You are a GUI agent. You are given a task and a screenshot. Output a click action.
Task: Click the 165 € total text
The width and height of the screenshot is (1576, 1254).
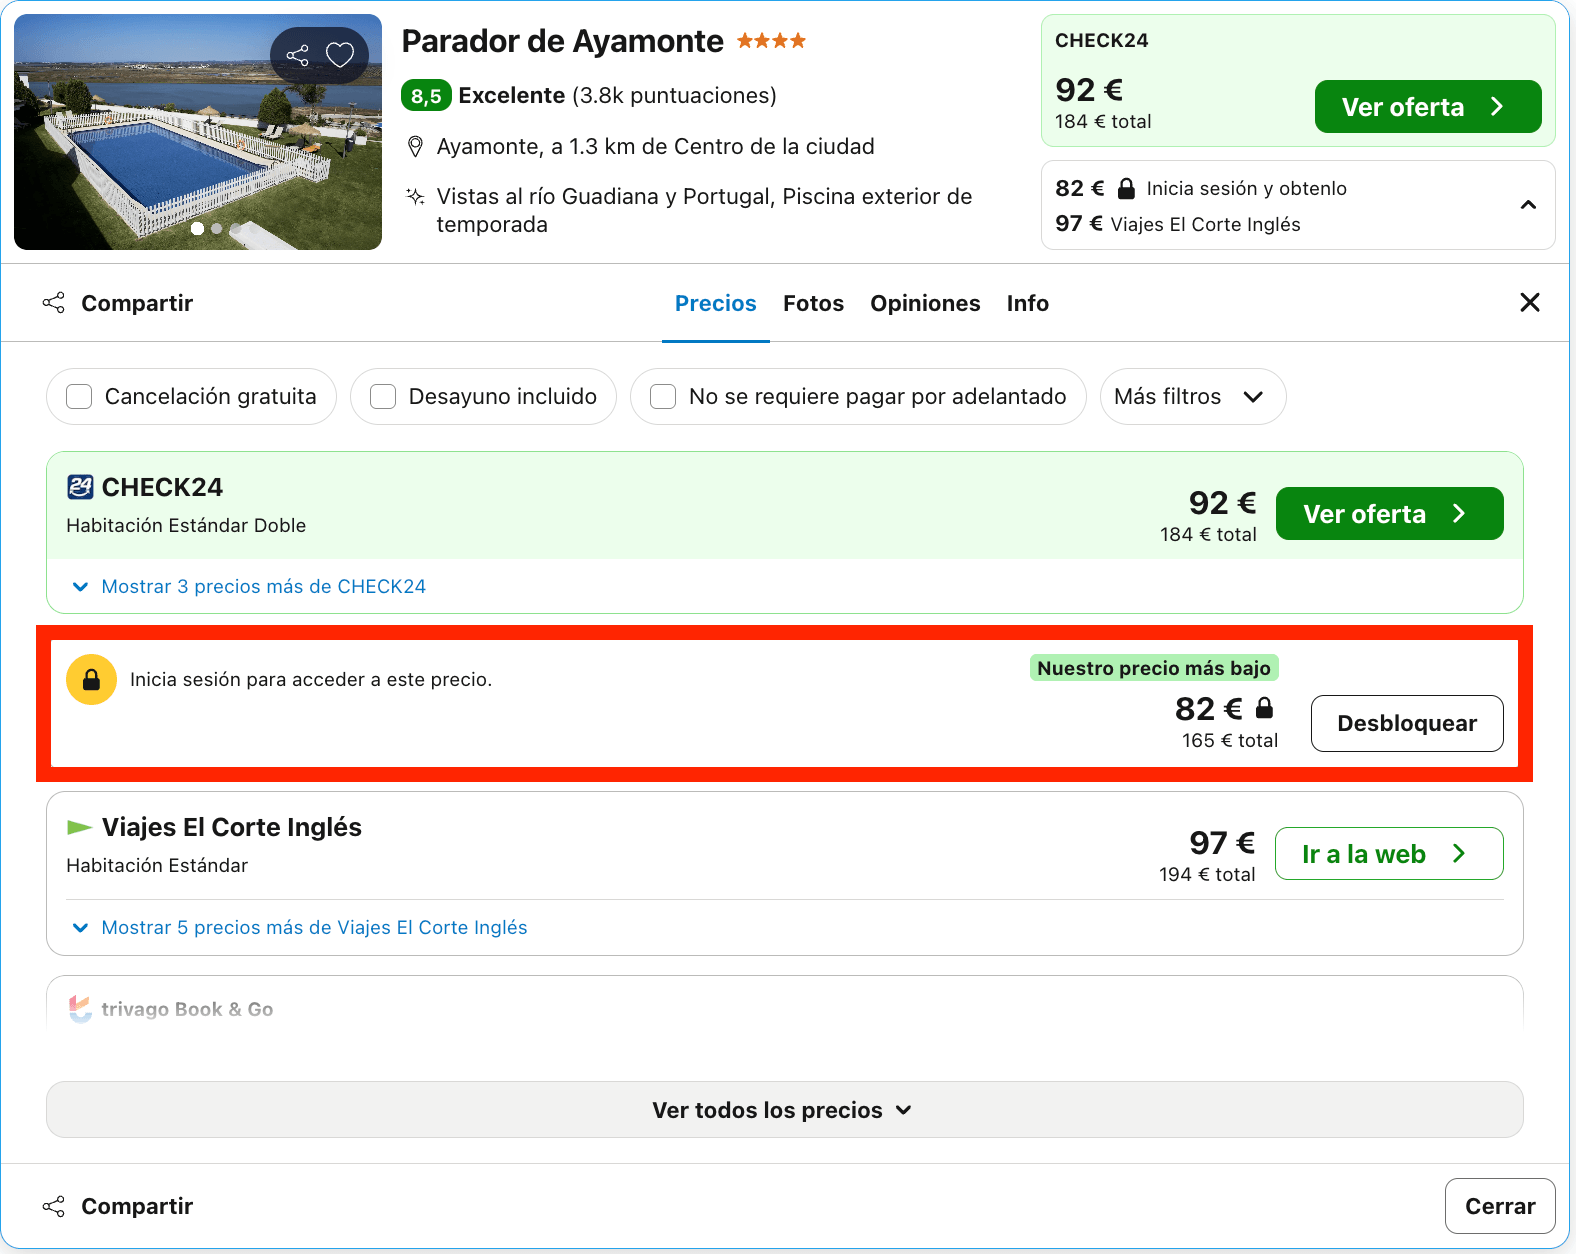click(x=1230, y=740)
